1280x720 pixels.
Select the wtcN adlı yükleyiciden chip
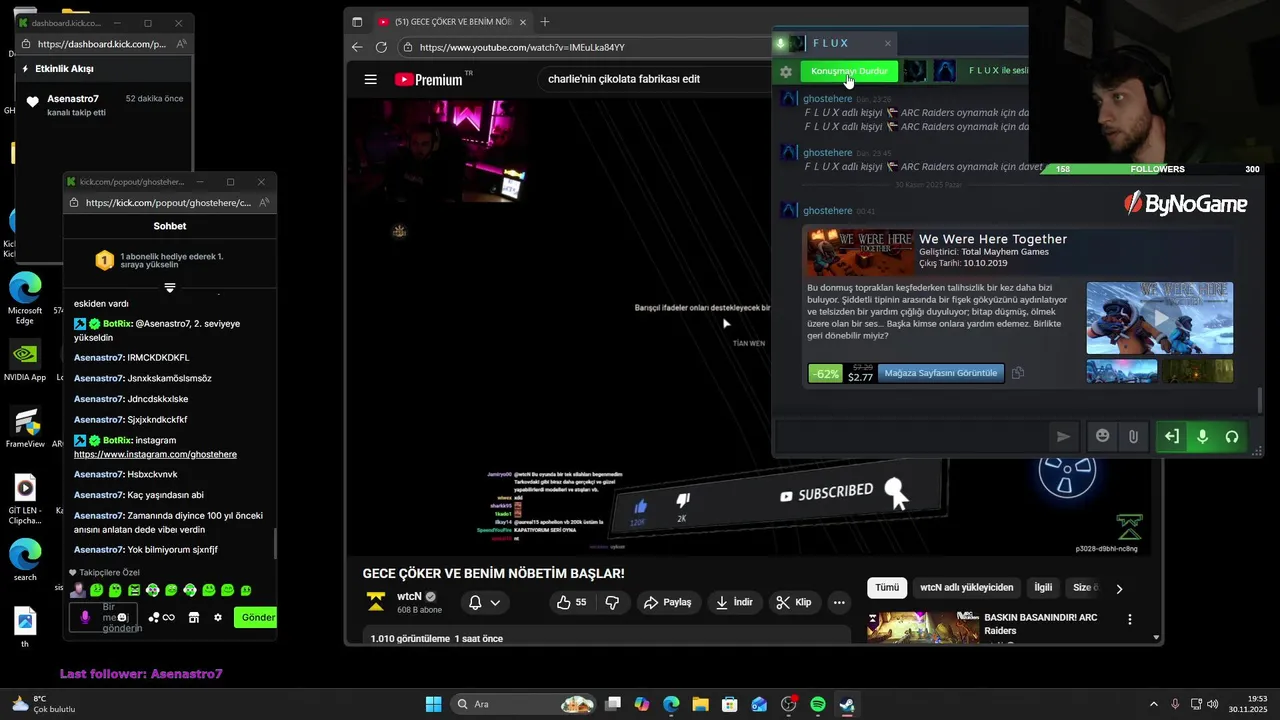966,588
